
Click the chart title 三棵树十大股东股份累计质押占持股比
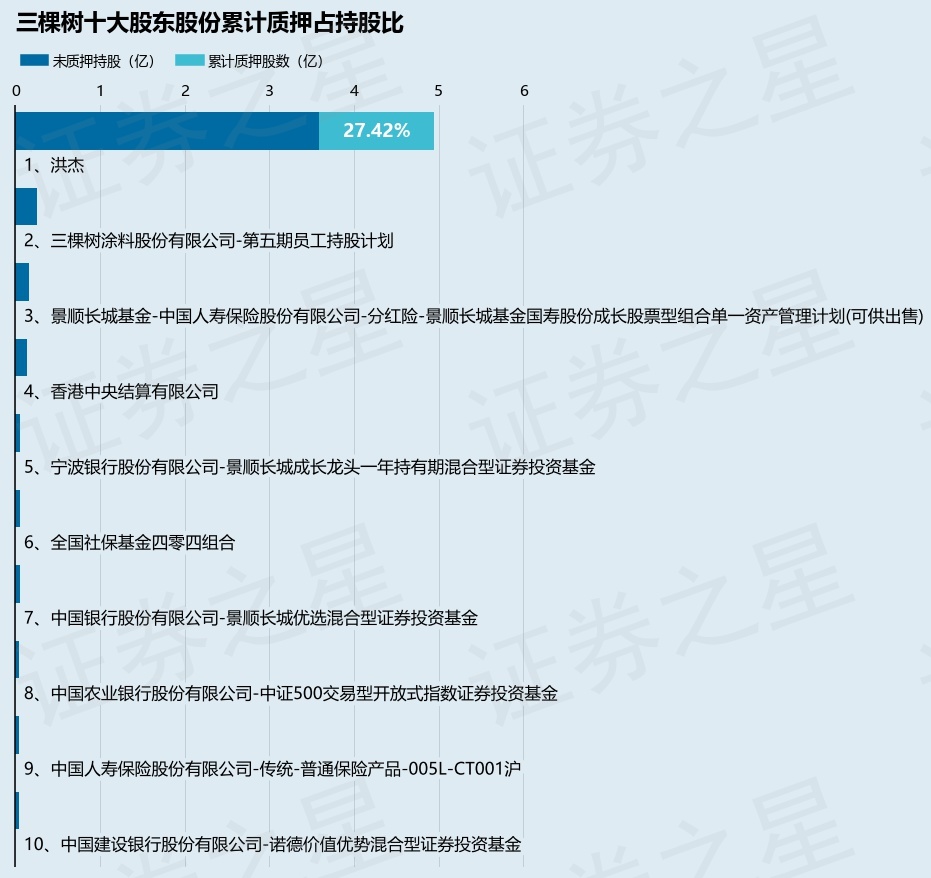coord(210,23)
